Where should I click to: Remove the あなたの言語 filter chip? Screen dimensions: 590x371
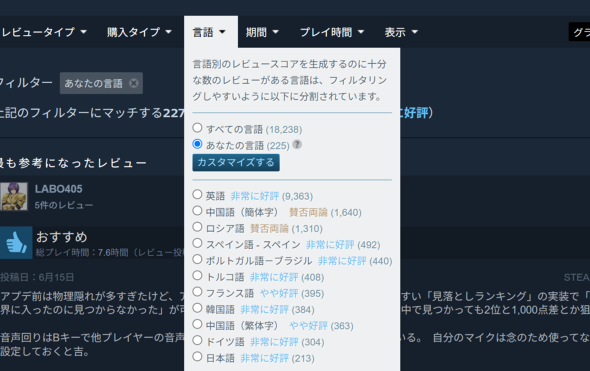pos(134,83)
